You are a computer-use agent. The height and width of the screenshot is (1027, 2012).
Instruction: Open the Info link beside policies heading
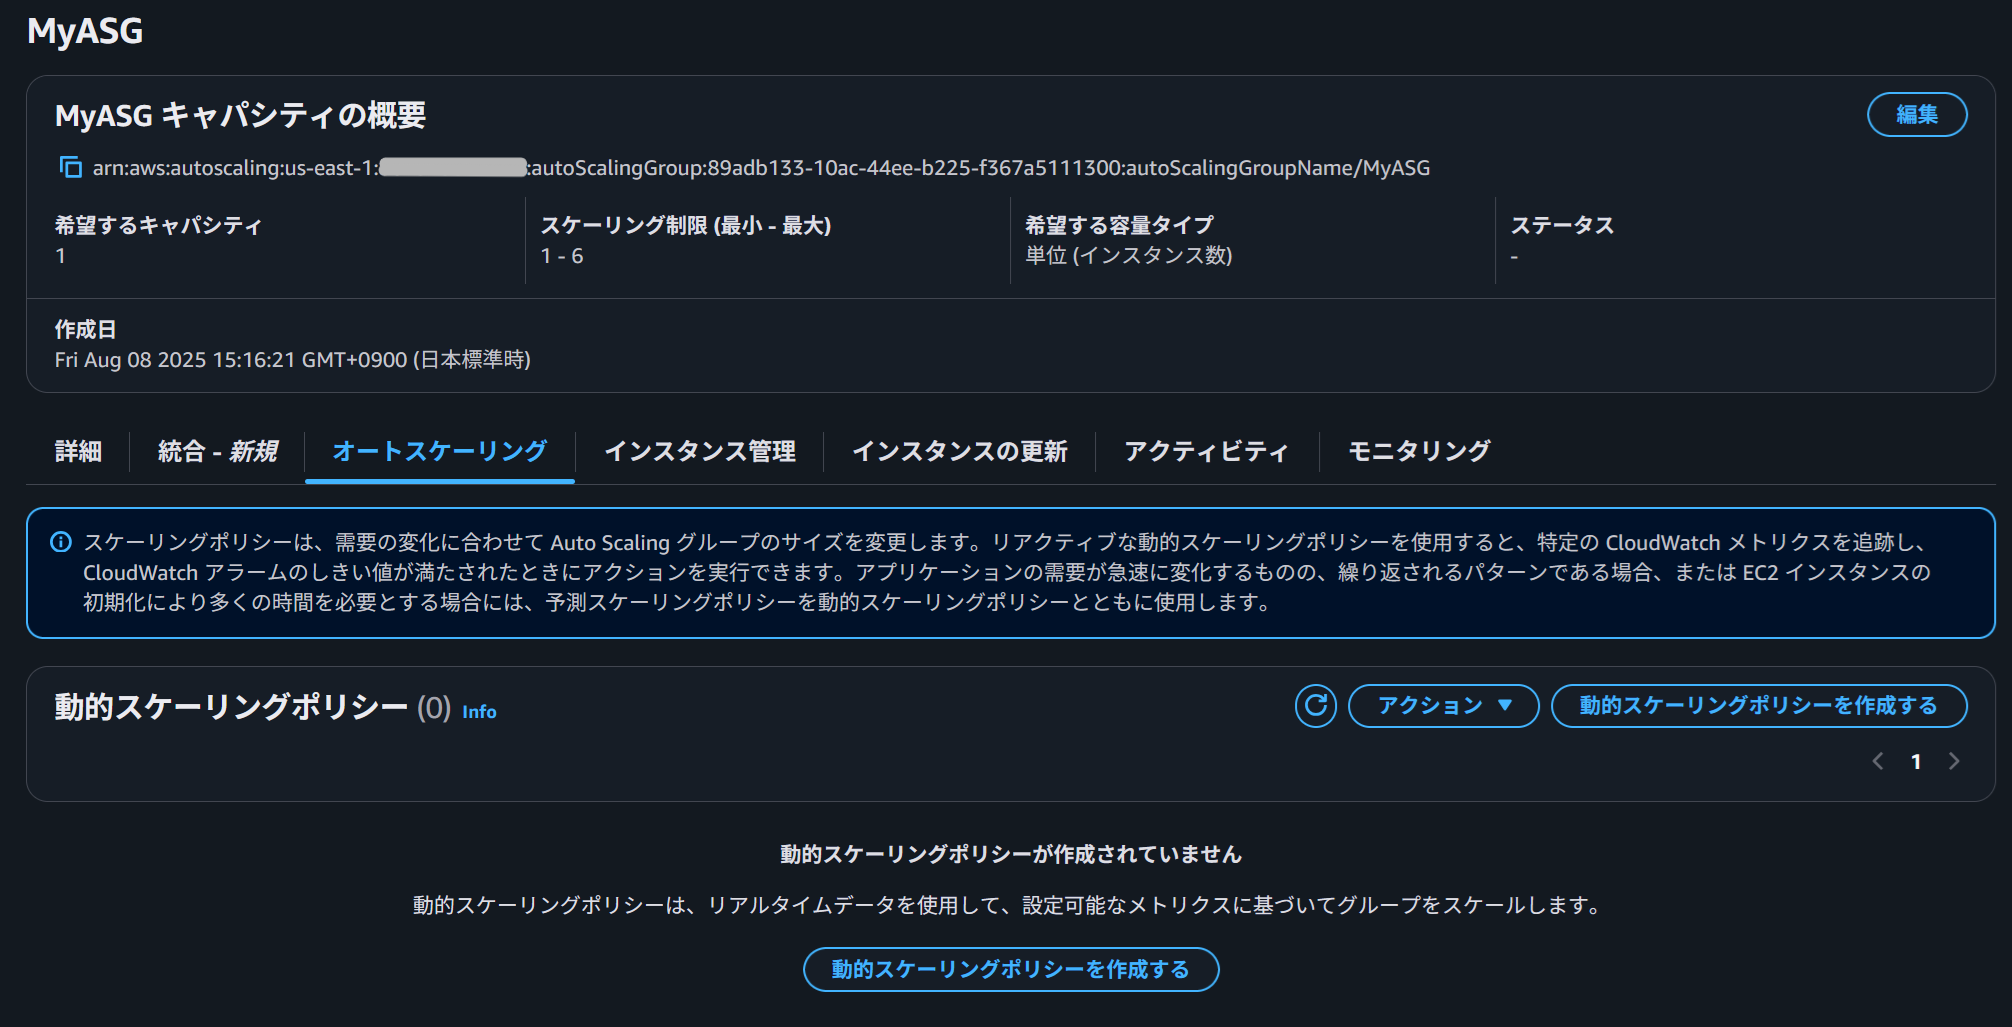(479, 711)
